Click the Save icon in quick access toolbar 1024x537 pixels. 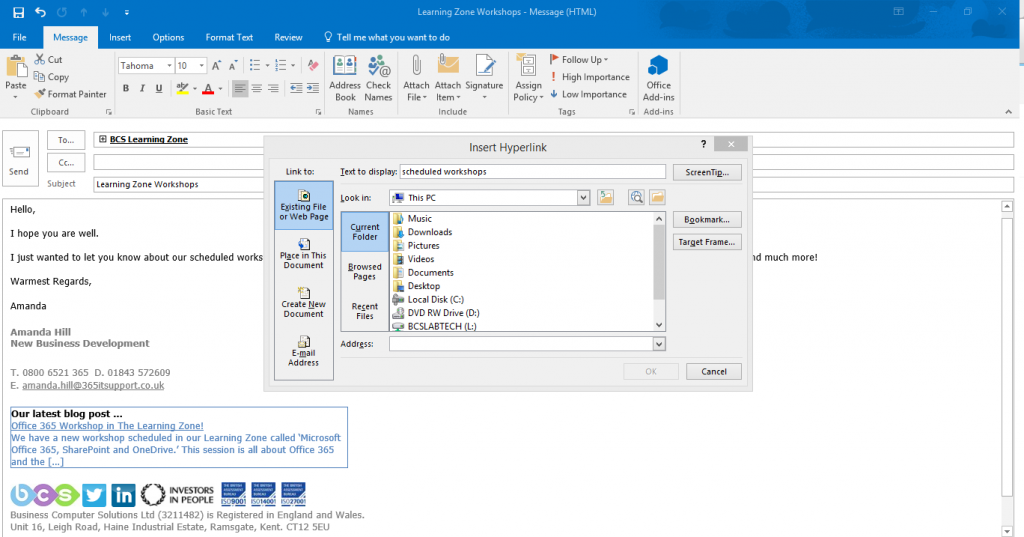coord(18,12)
